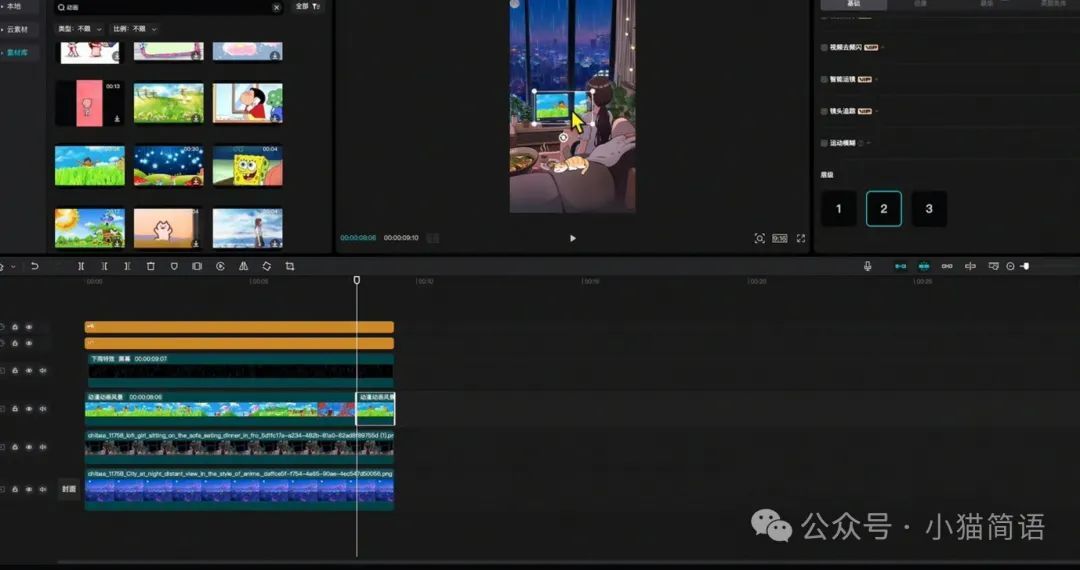
Task: Toggle the preview axis icon
Action: (x=970, y=266)
